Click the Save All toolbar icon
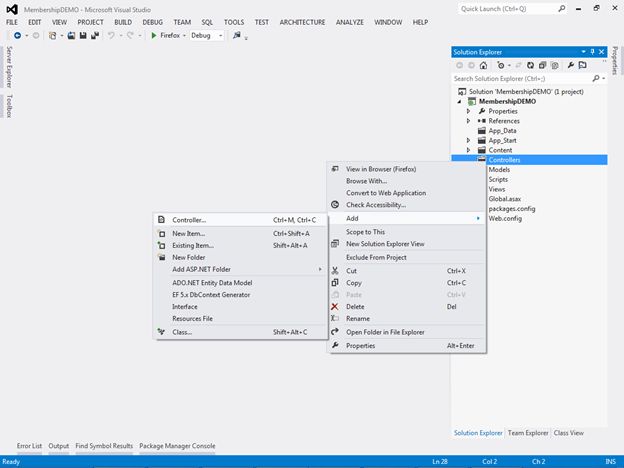This screenshot has height=468, width=624. pyautogui.click(x=95, y=35)
